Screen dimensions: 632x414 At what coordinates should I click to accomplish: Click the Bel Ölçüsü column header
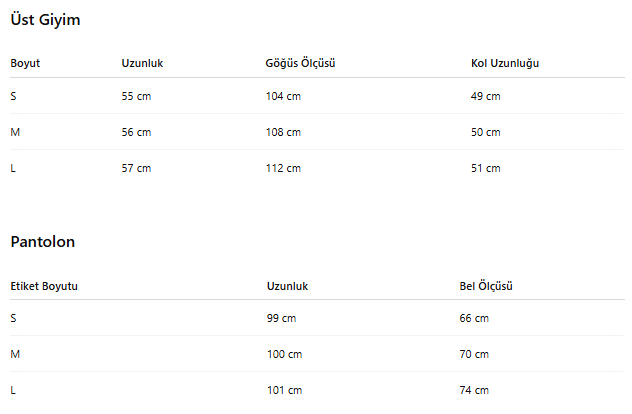click(x=486, y=286)
